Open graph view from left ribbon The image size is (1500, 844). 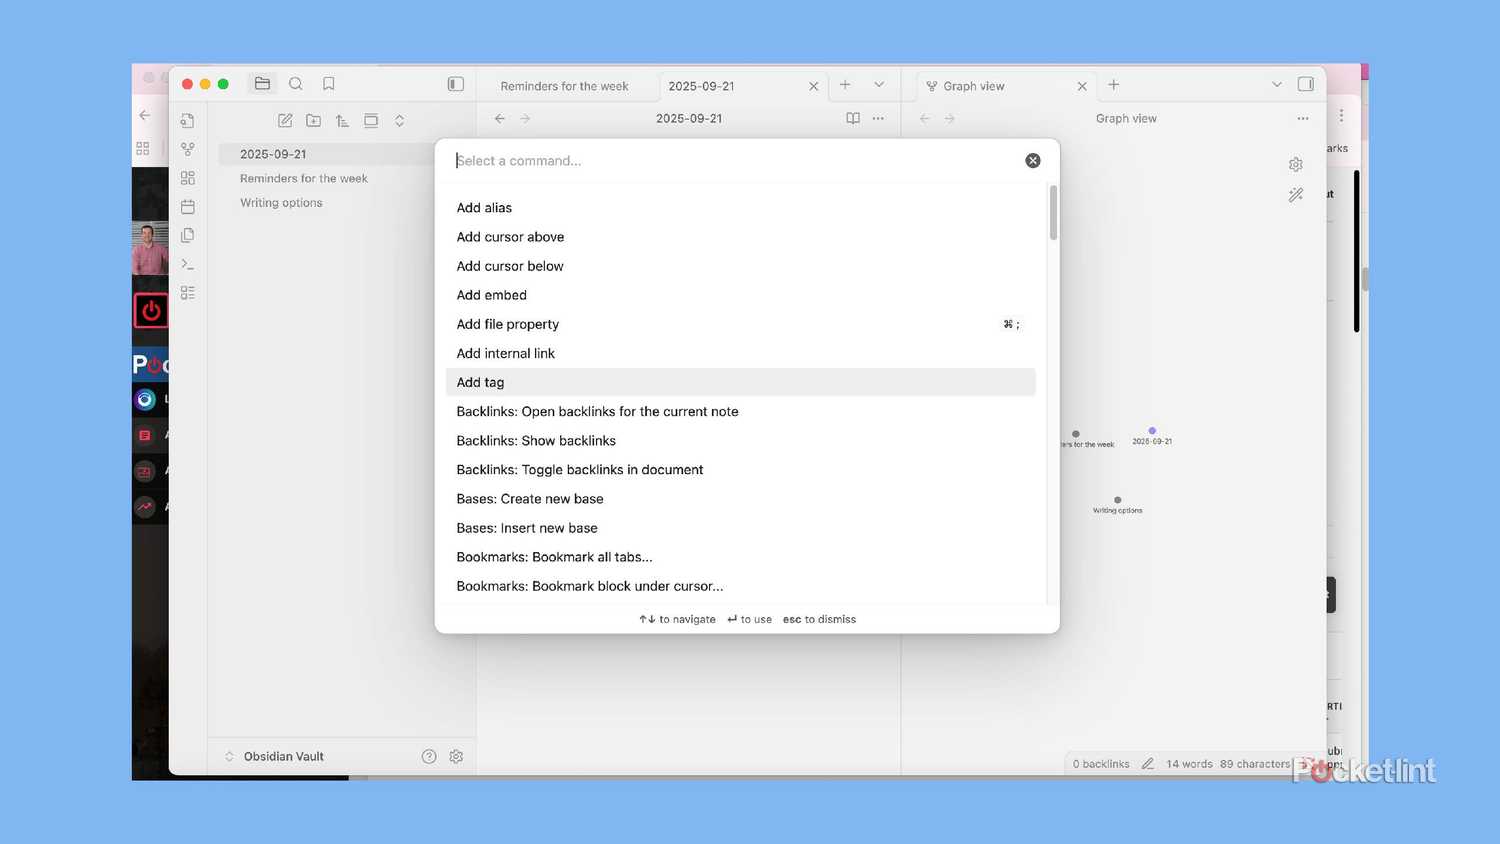tap(188, 149)
